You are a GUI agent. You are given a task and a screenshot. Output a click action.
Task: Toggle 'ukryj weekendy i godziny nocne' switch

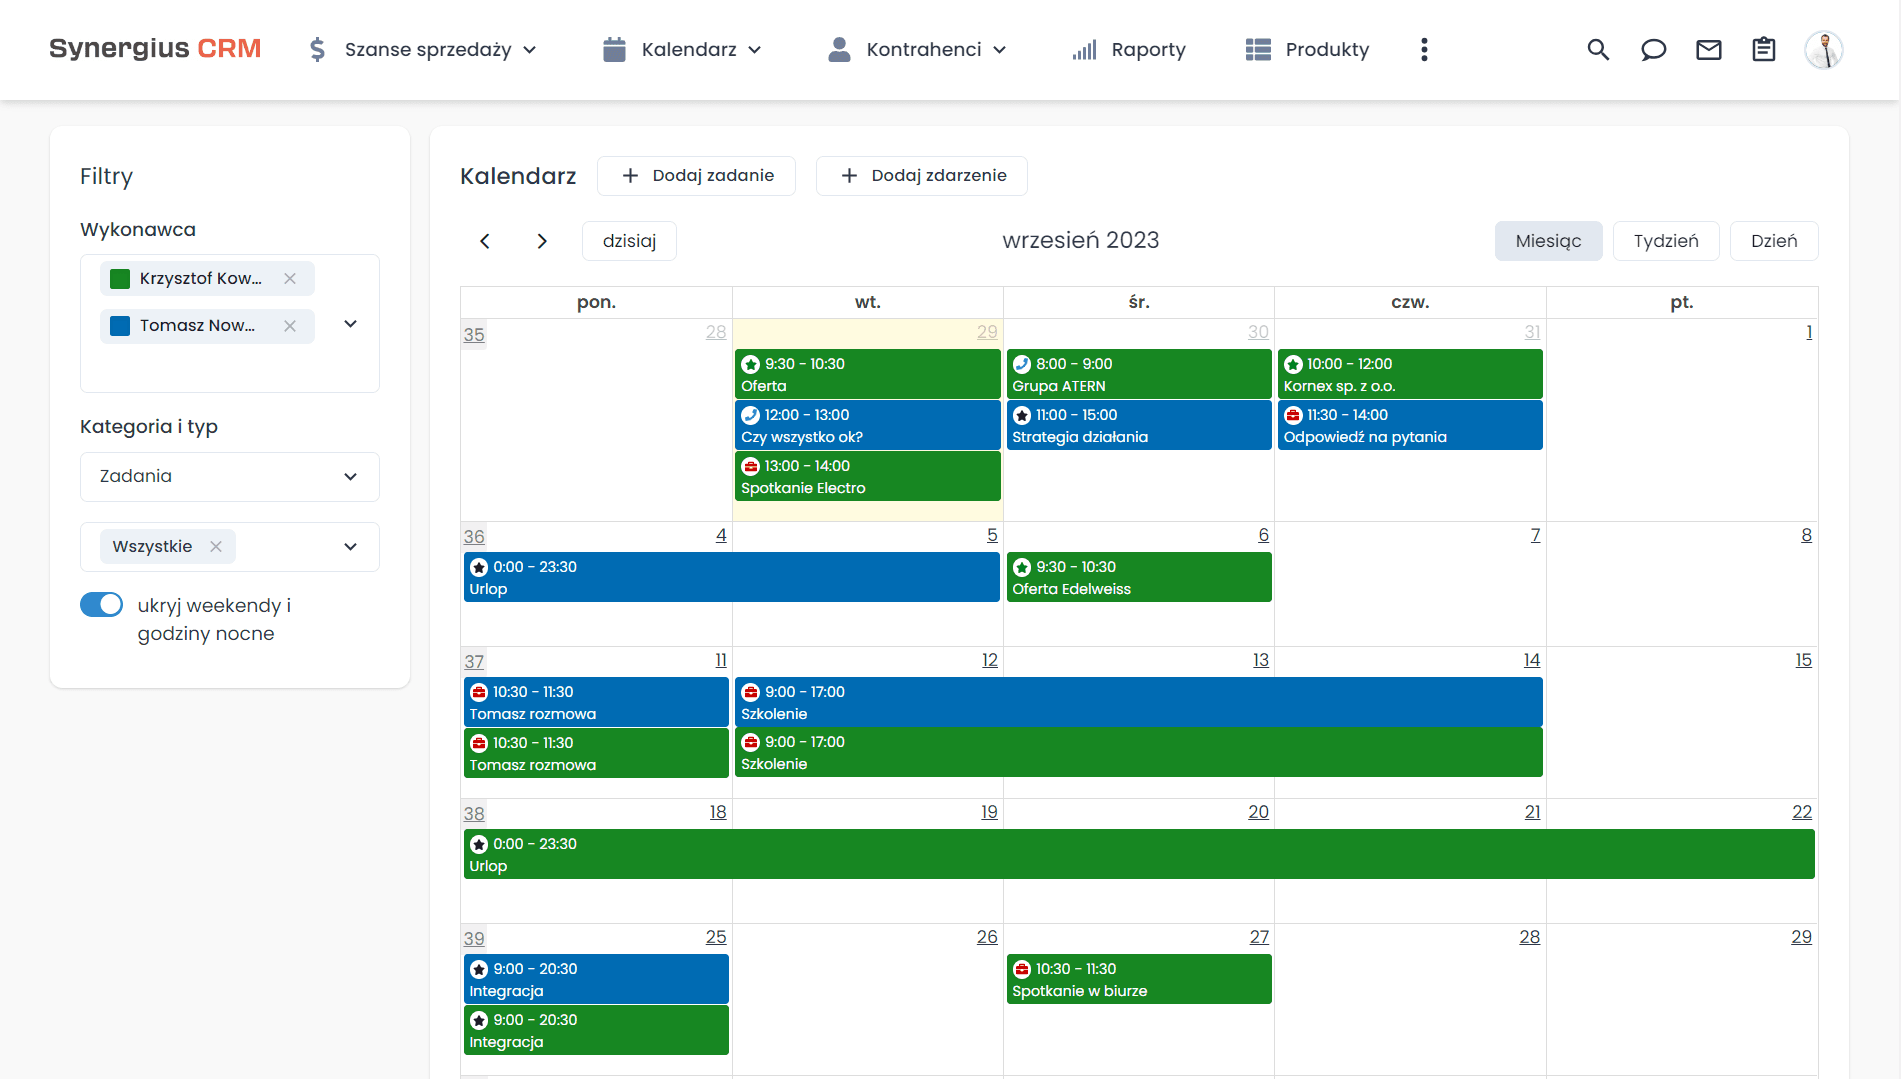(101, 604)
